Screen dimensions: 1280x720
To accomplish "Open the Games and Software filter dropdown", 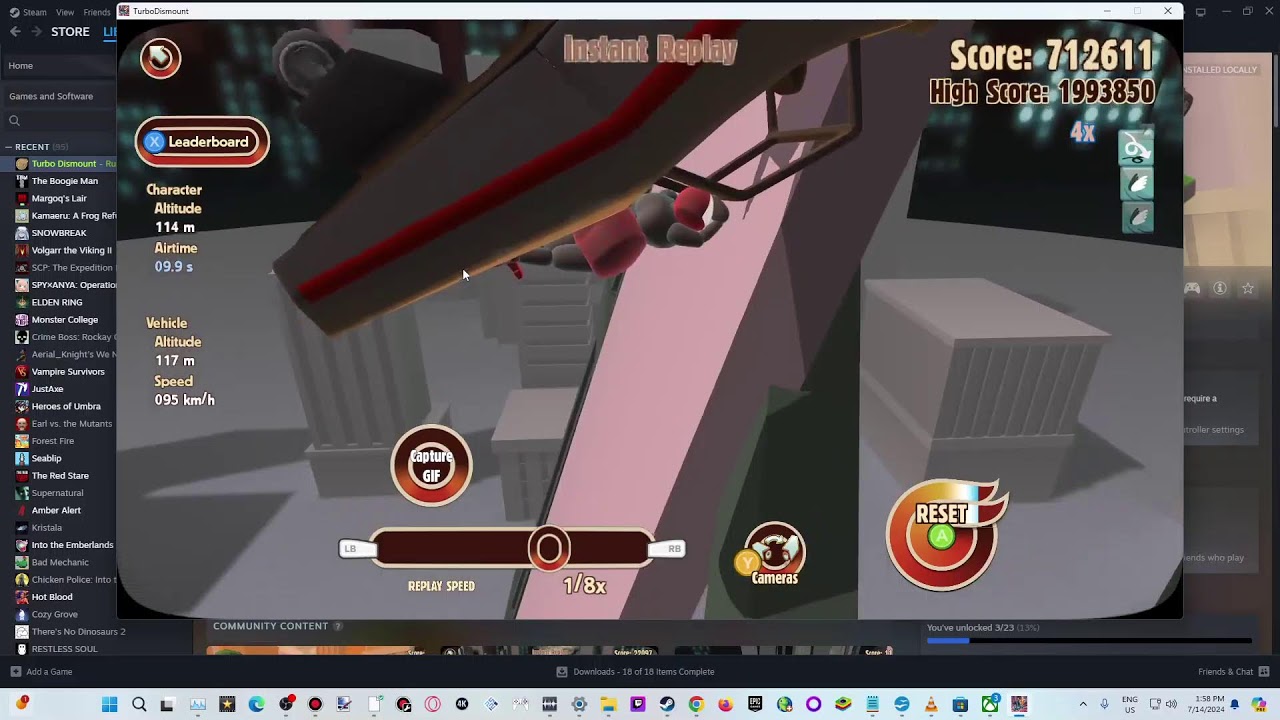I will 58,96.
